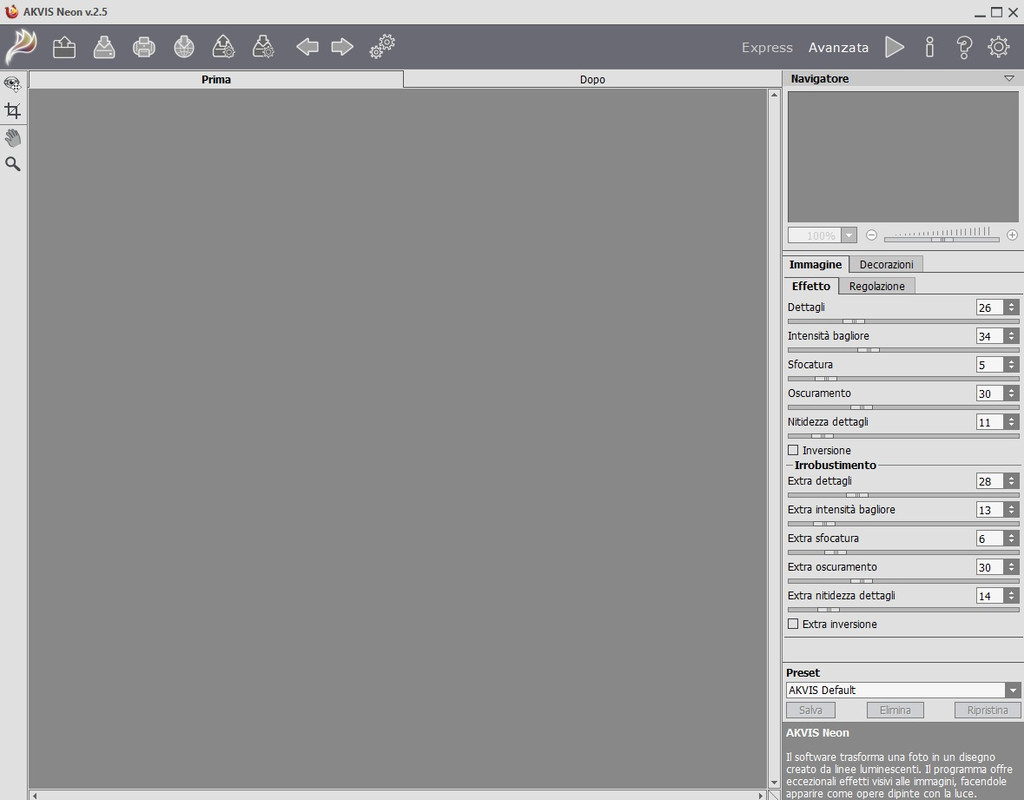
Task: Click the Intensità bagliore stepper arrows
Action: pos(1012,336)
